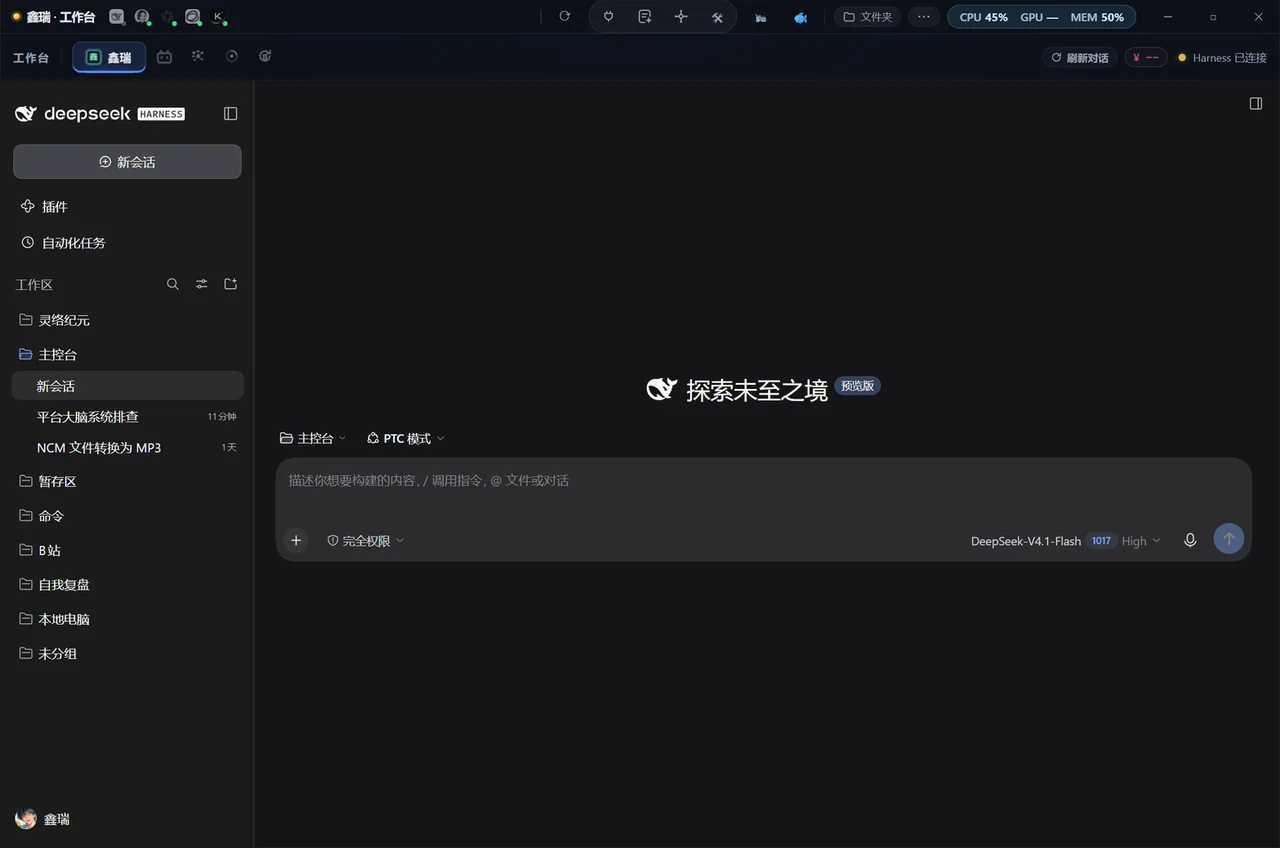
Task: Open the plug connector icon in toolbar
Action: coord(608,17)
